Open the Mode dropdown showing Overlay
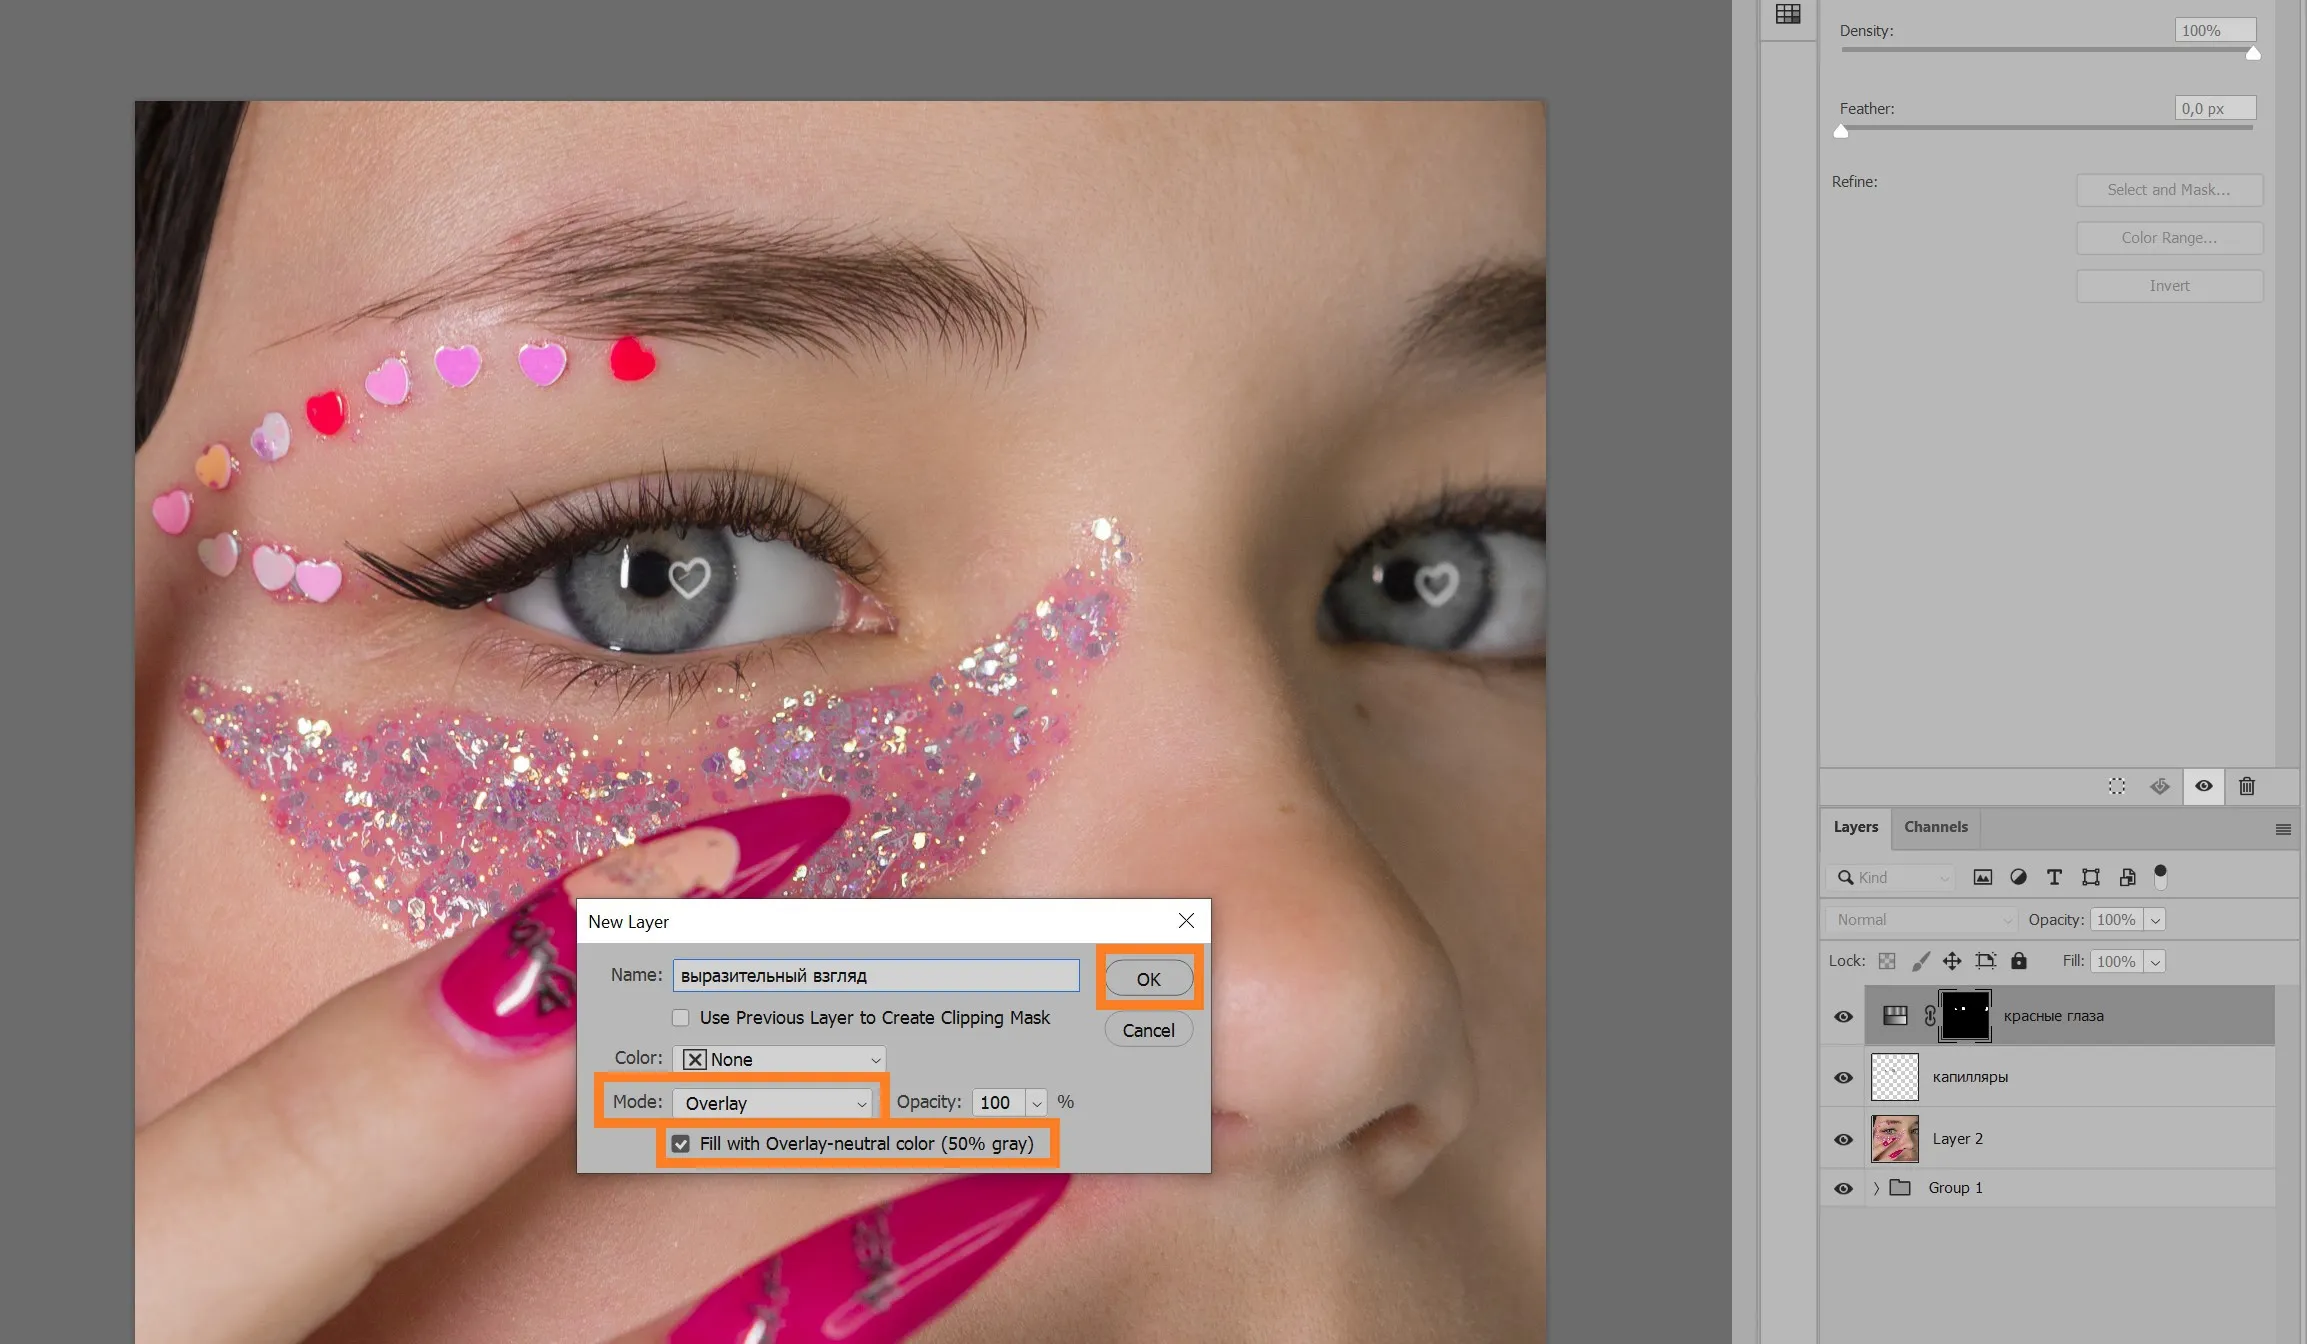This screenshot has width=2307, height=1344. click(775, 1103)
